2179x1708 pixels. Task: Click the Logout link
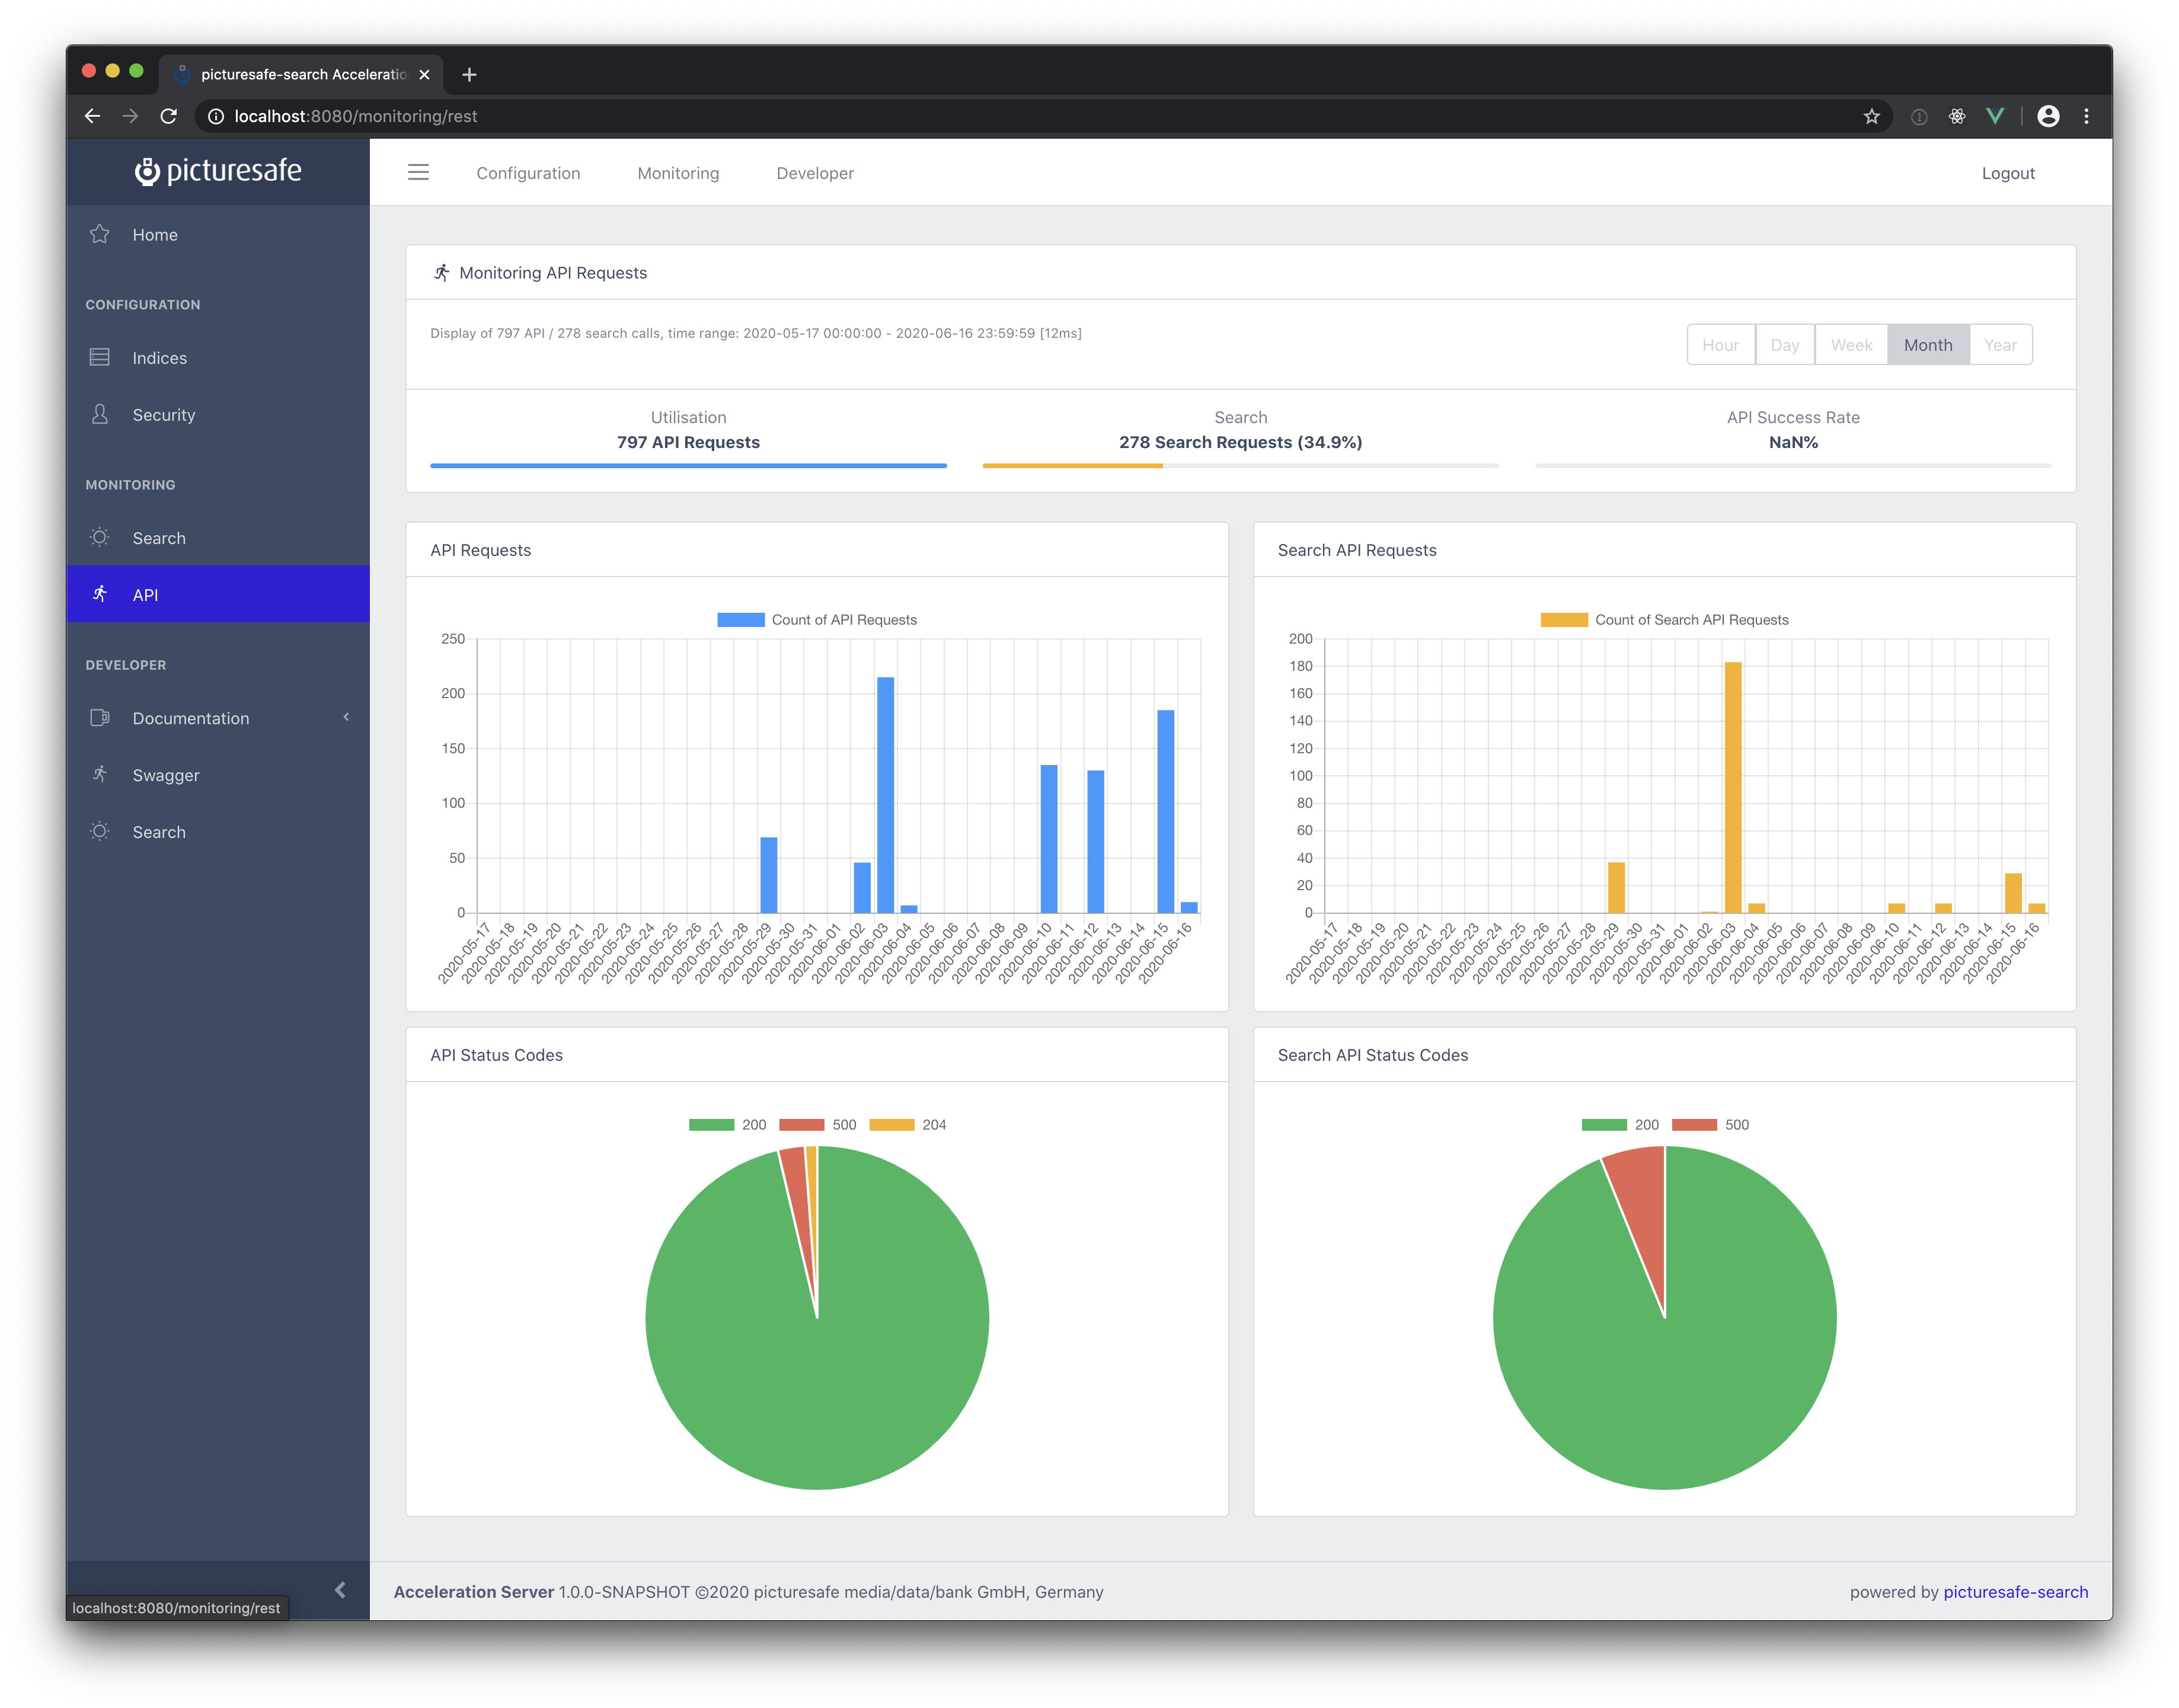[x=2008, y=173]
